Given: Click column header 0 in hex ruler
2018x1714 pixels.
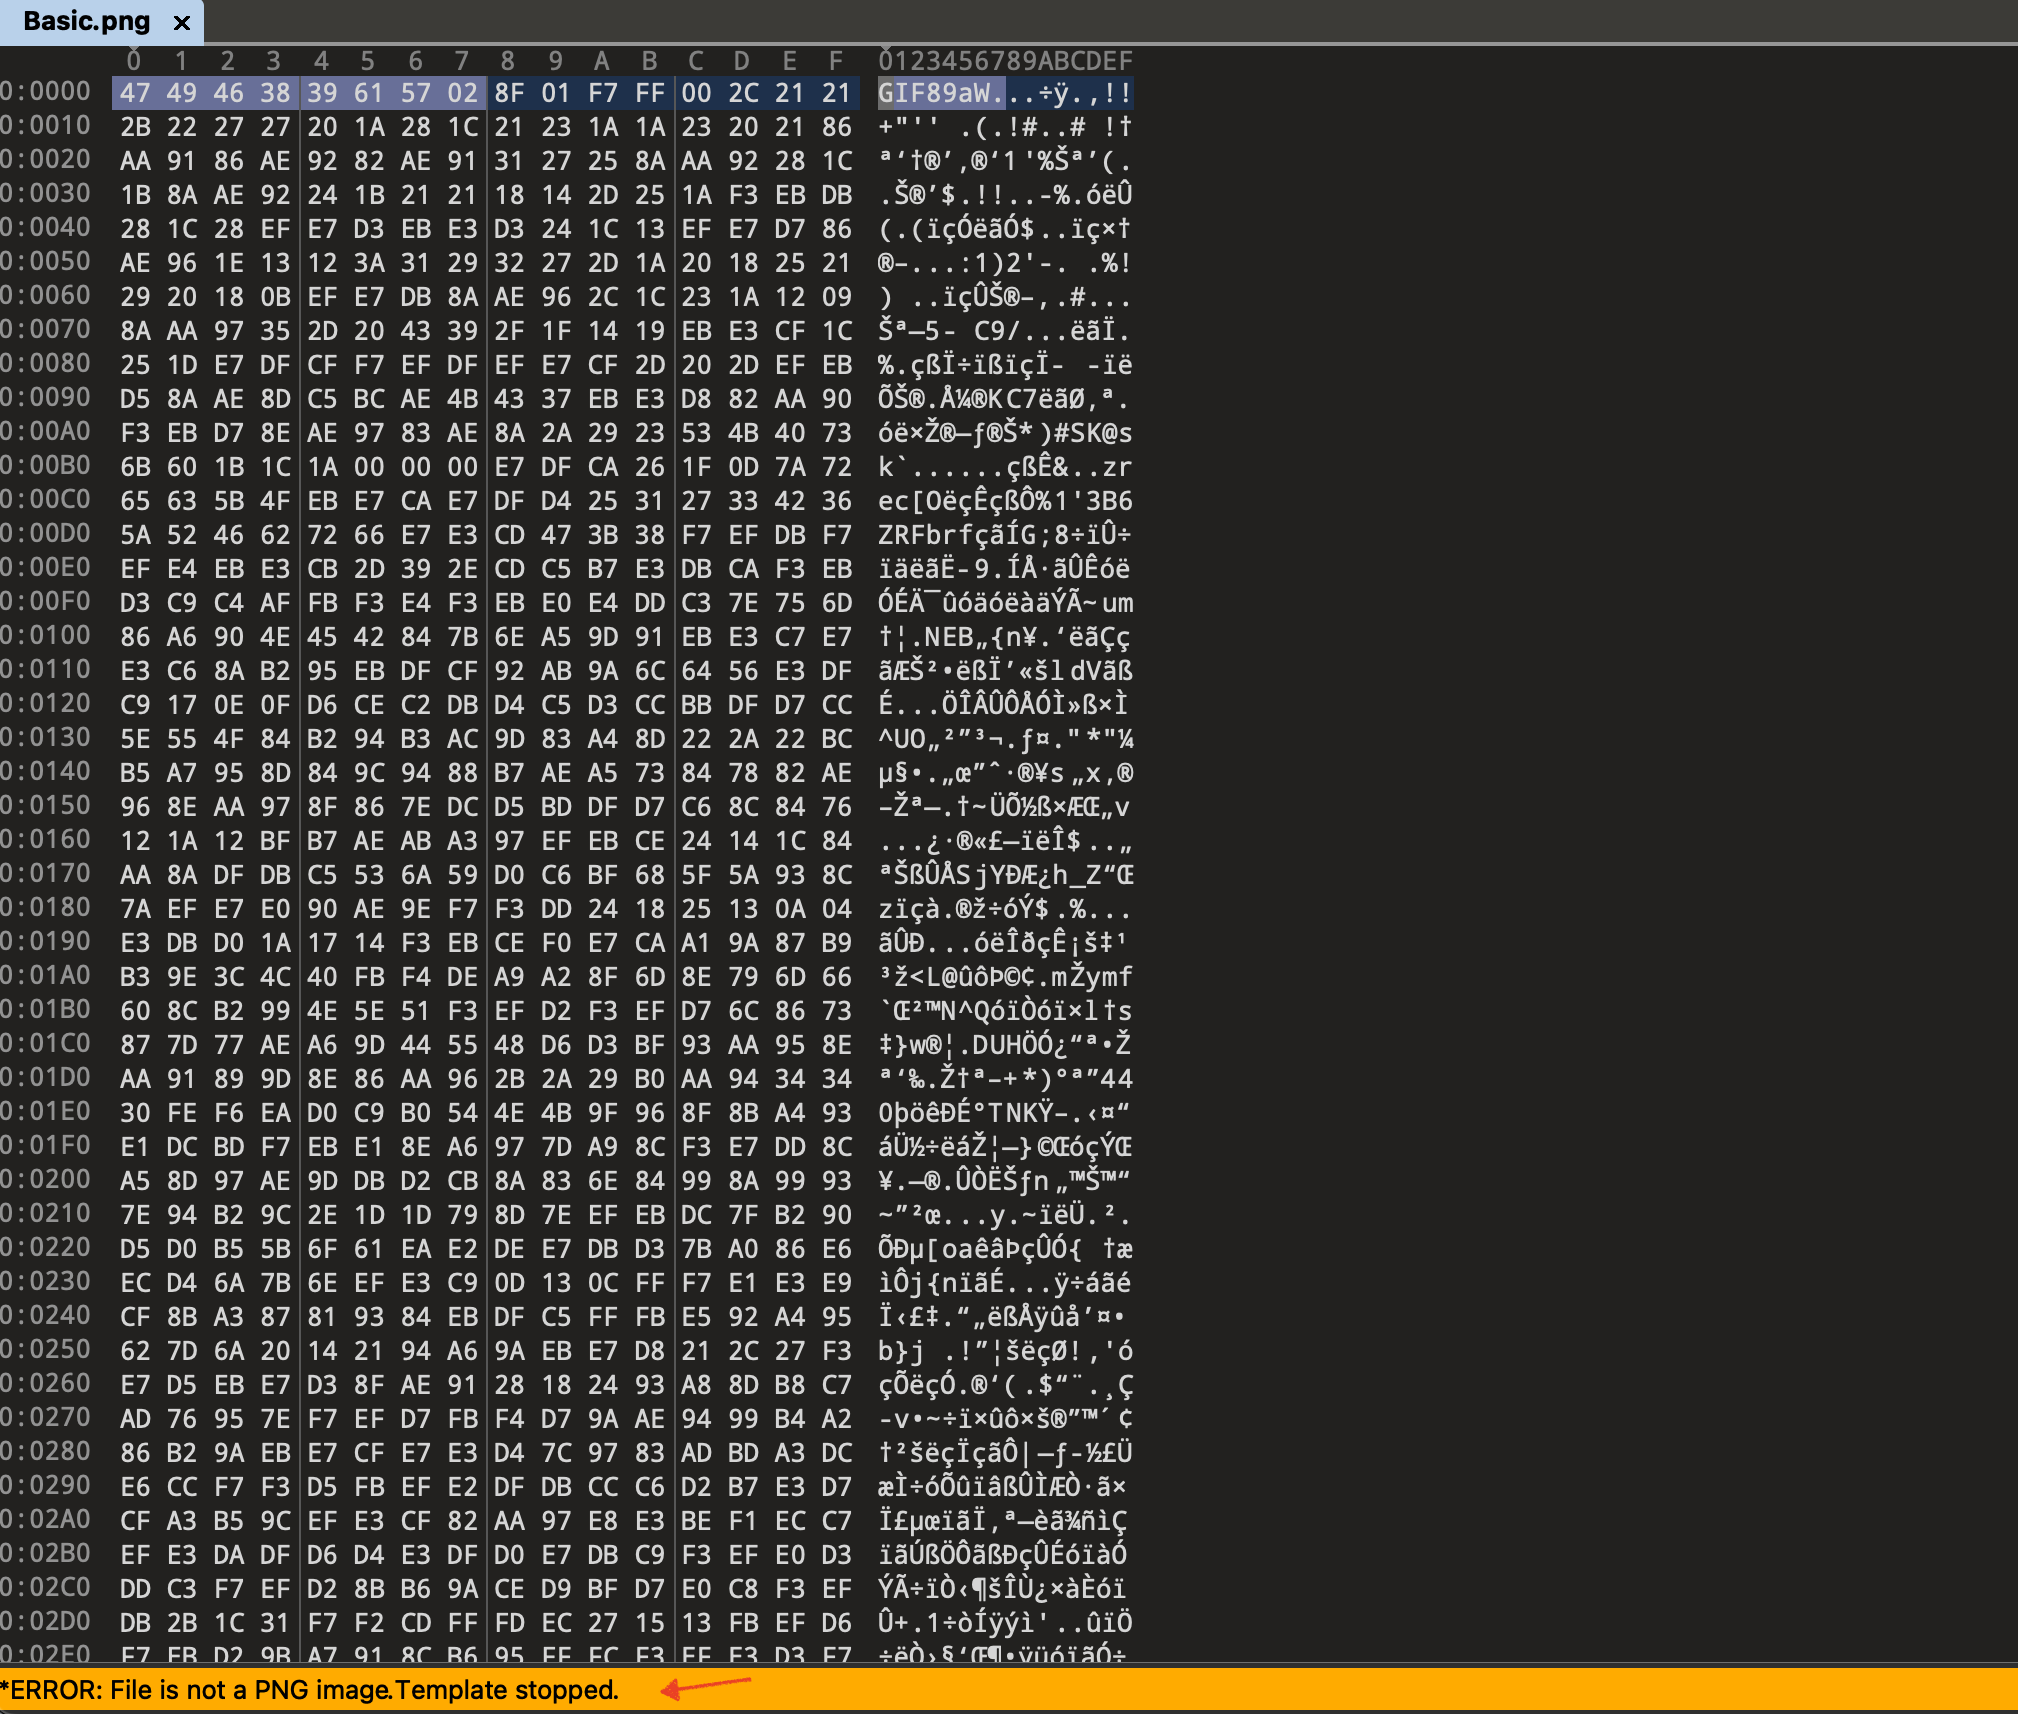Looking at the screenshot, I should [134, 60].
